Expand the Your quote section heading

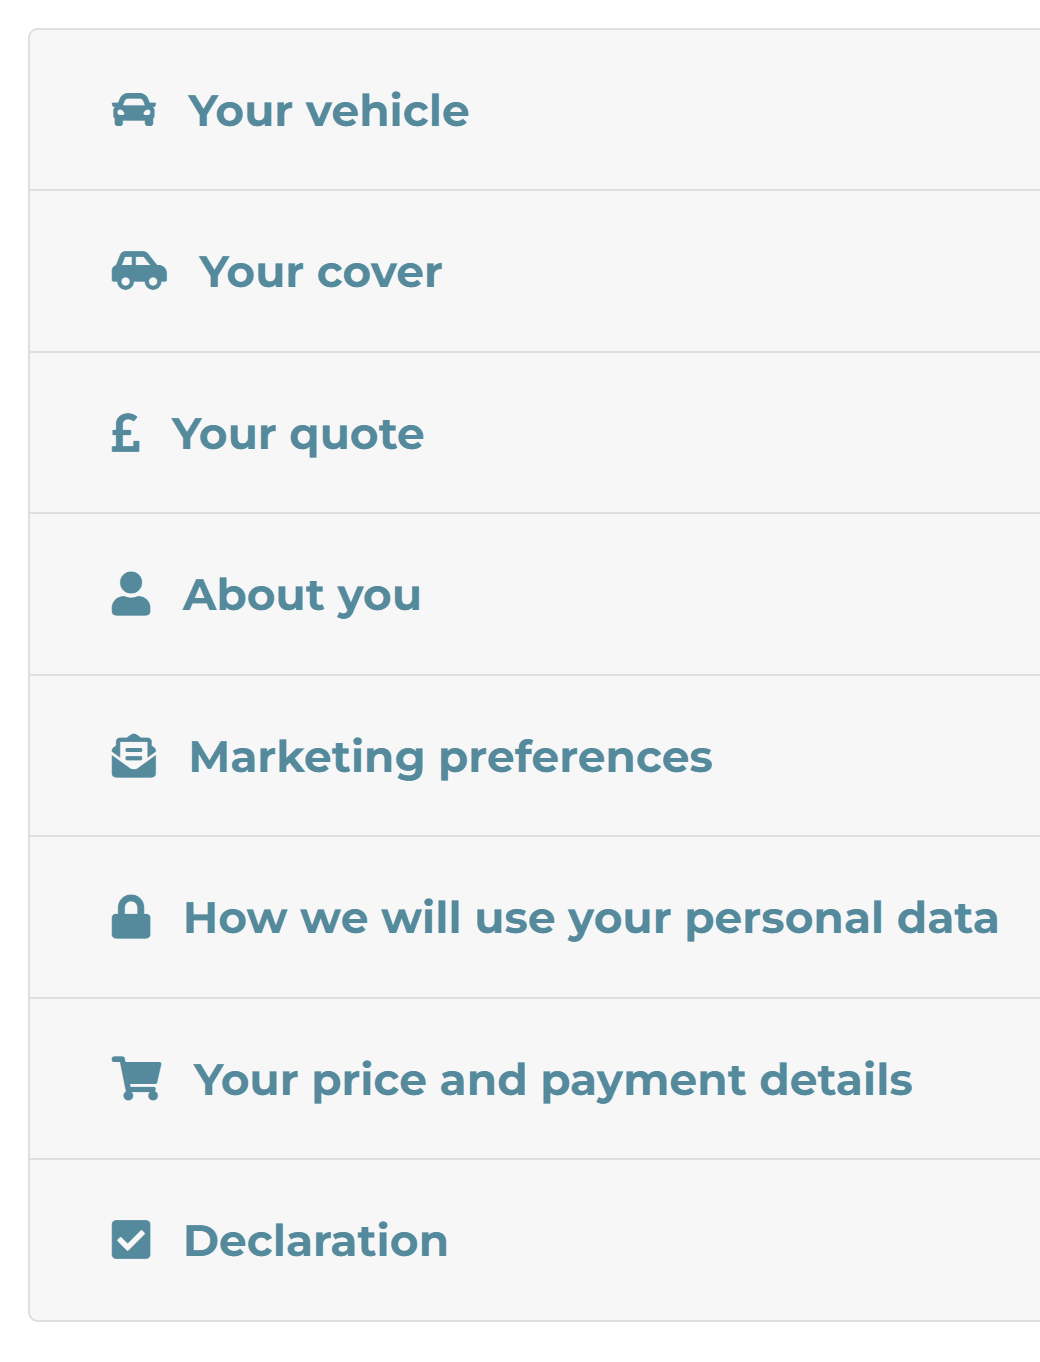(x=298, y=434)
